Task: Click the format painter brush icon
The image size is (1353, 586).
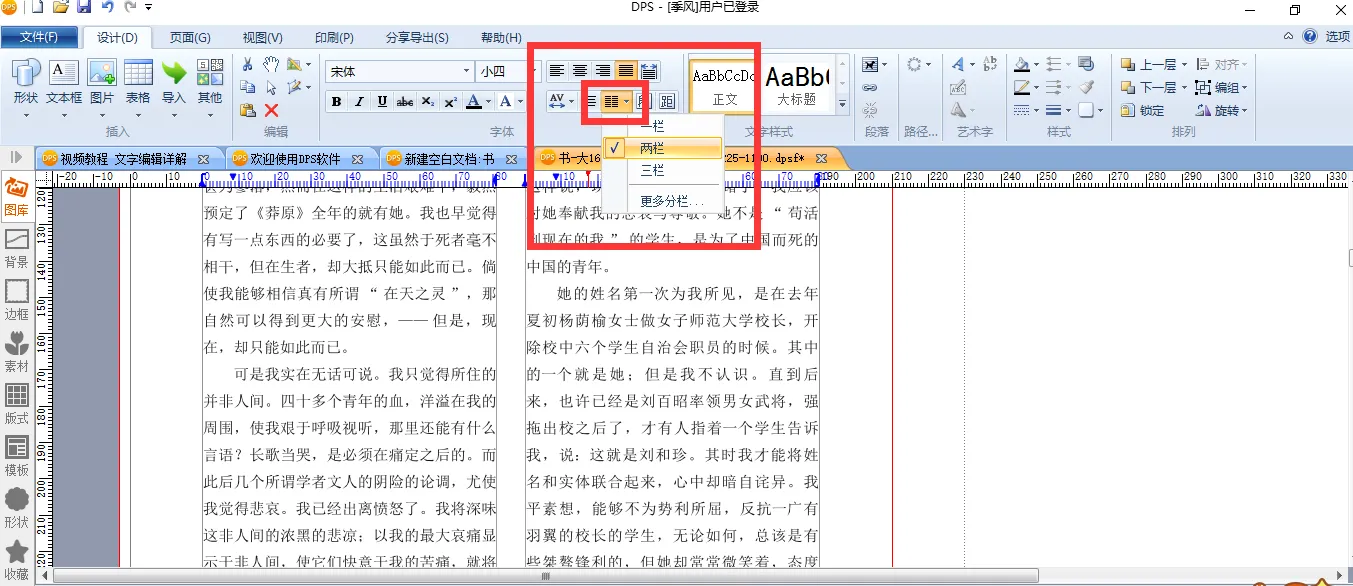Action: pyautogui.click(x=1087, y=88)
